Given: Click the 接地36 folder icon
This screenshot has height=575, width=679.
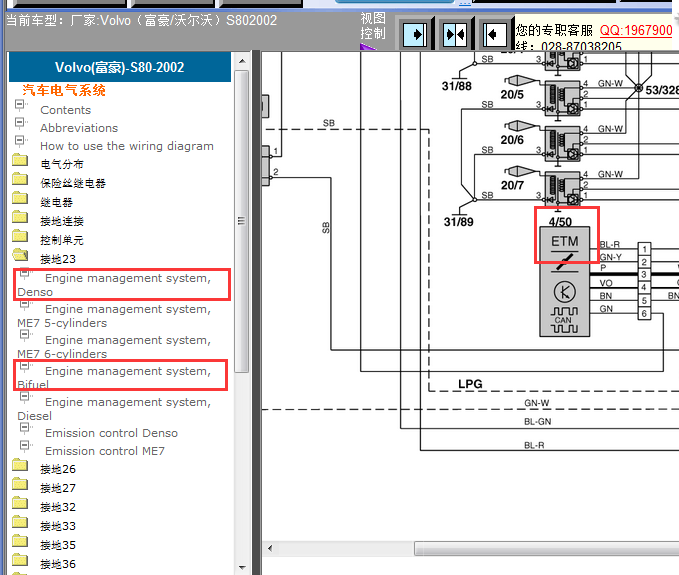Looking at the screenshot, I should coord(20,560).
